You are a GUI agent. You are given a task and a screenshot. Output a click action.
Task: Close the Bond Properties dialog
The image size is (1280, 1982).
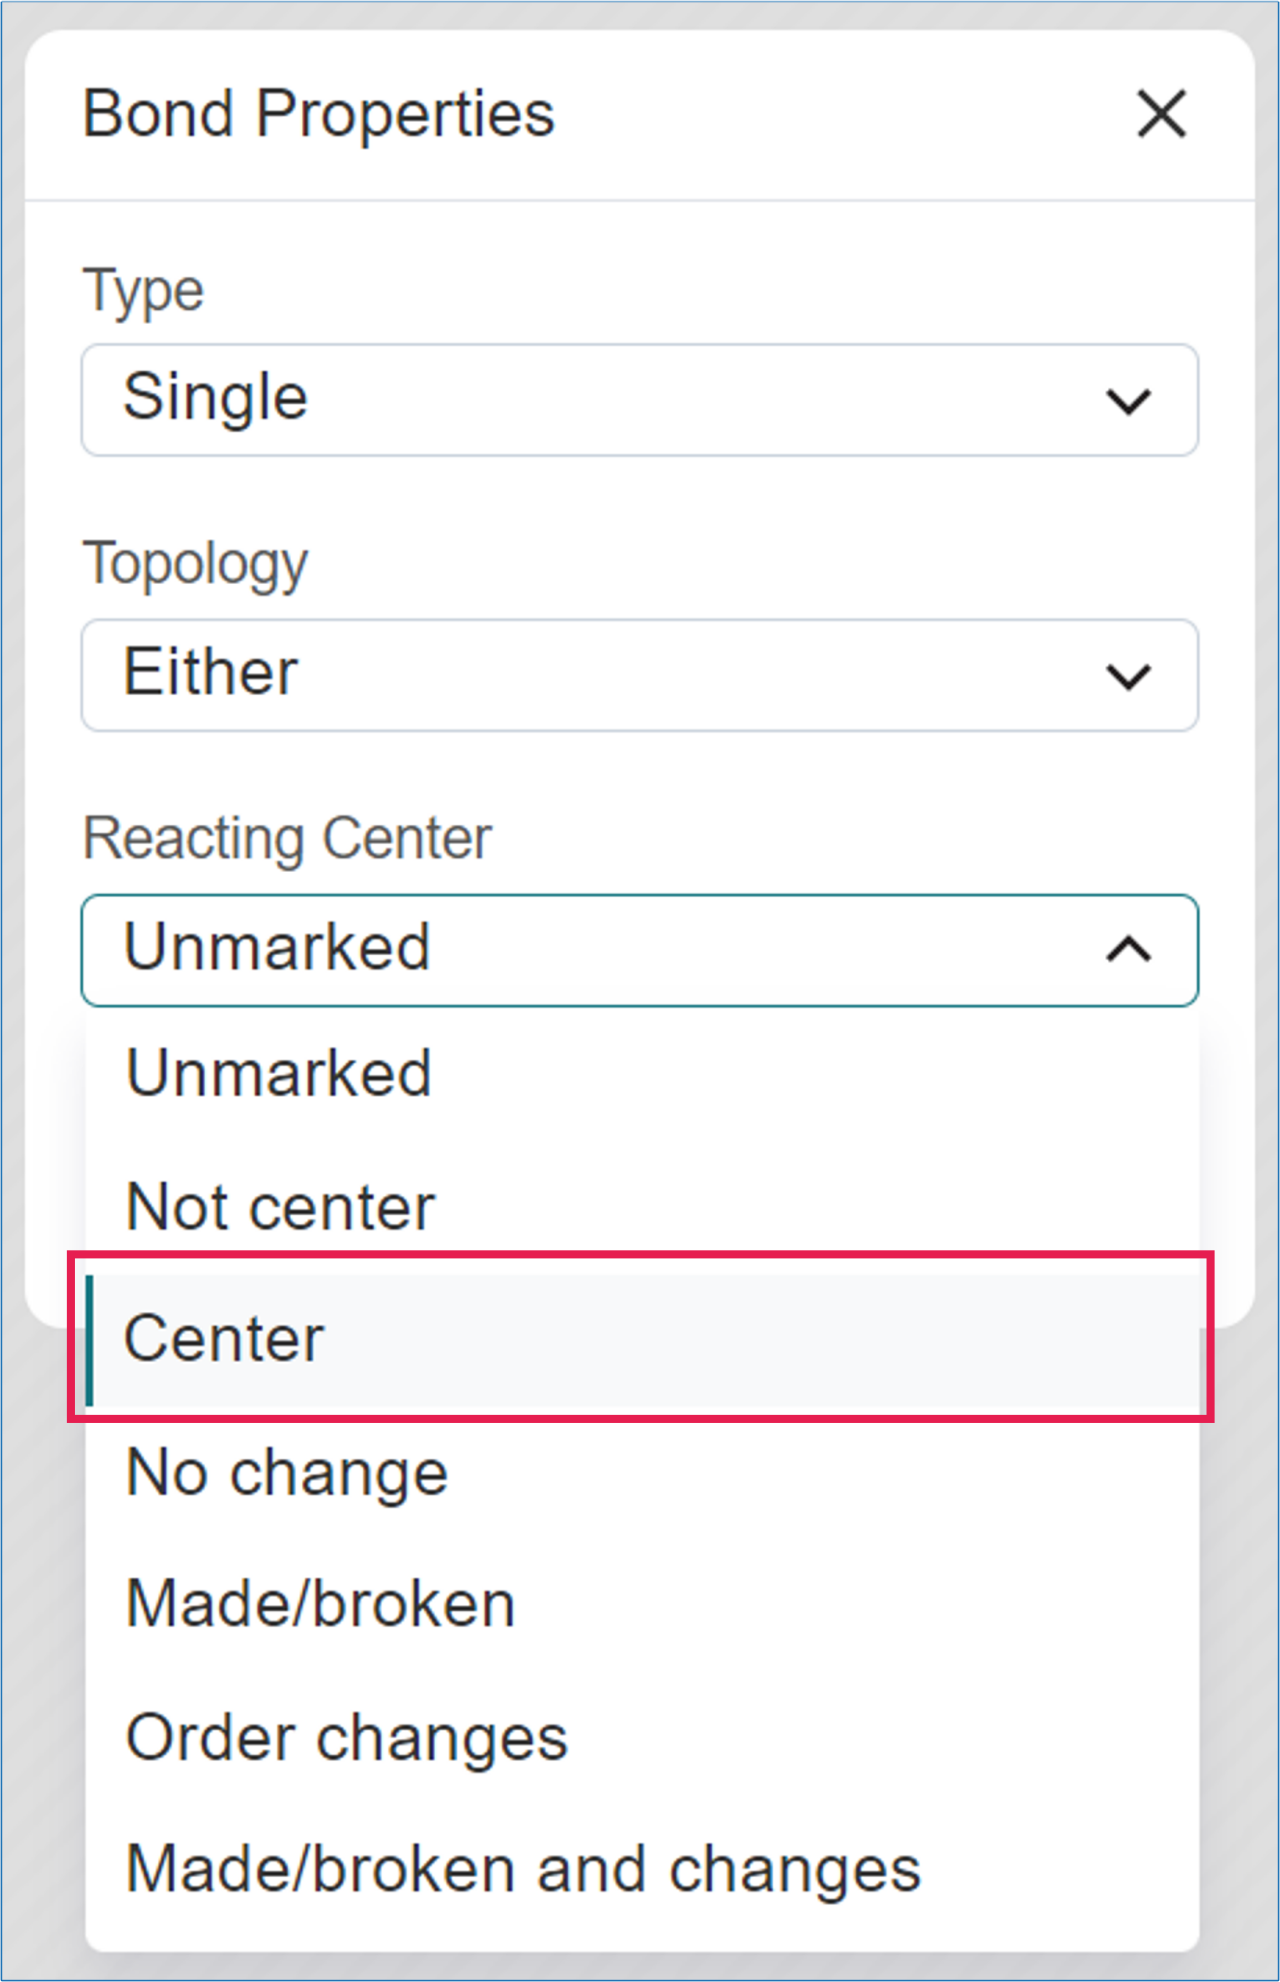coord(1161,113)
